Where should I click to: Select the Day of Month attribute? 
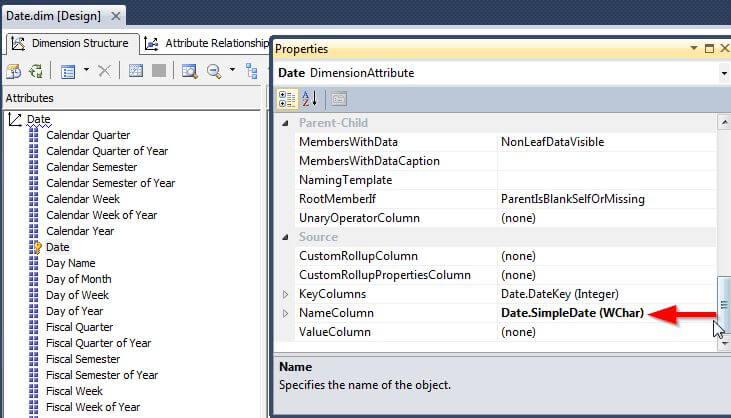click(x=78, y=279)
